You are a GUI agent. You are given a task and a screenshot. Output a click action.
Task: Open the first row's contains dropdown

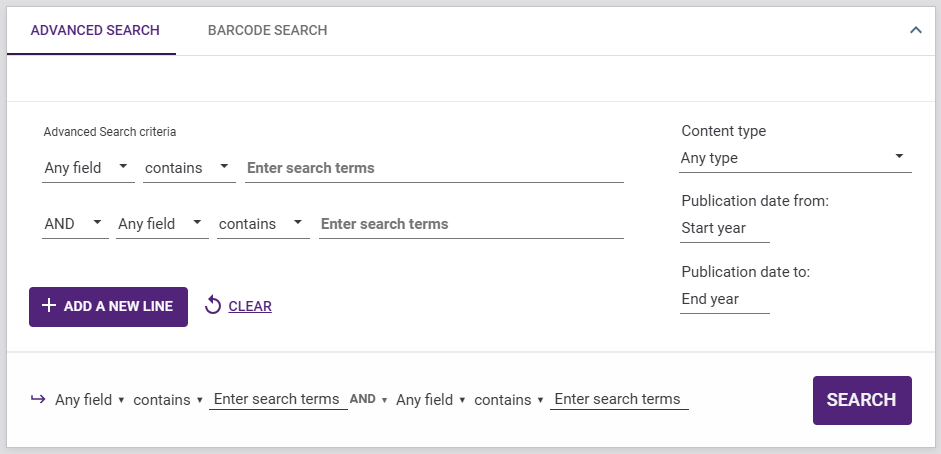coord(189,168)
